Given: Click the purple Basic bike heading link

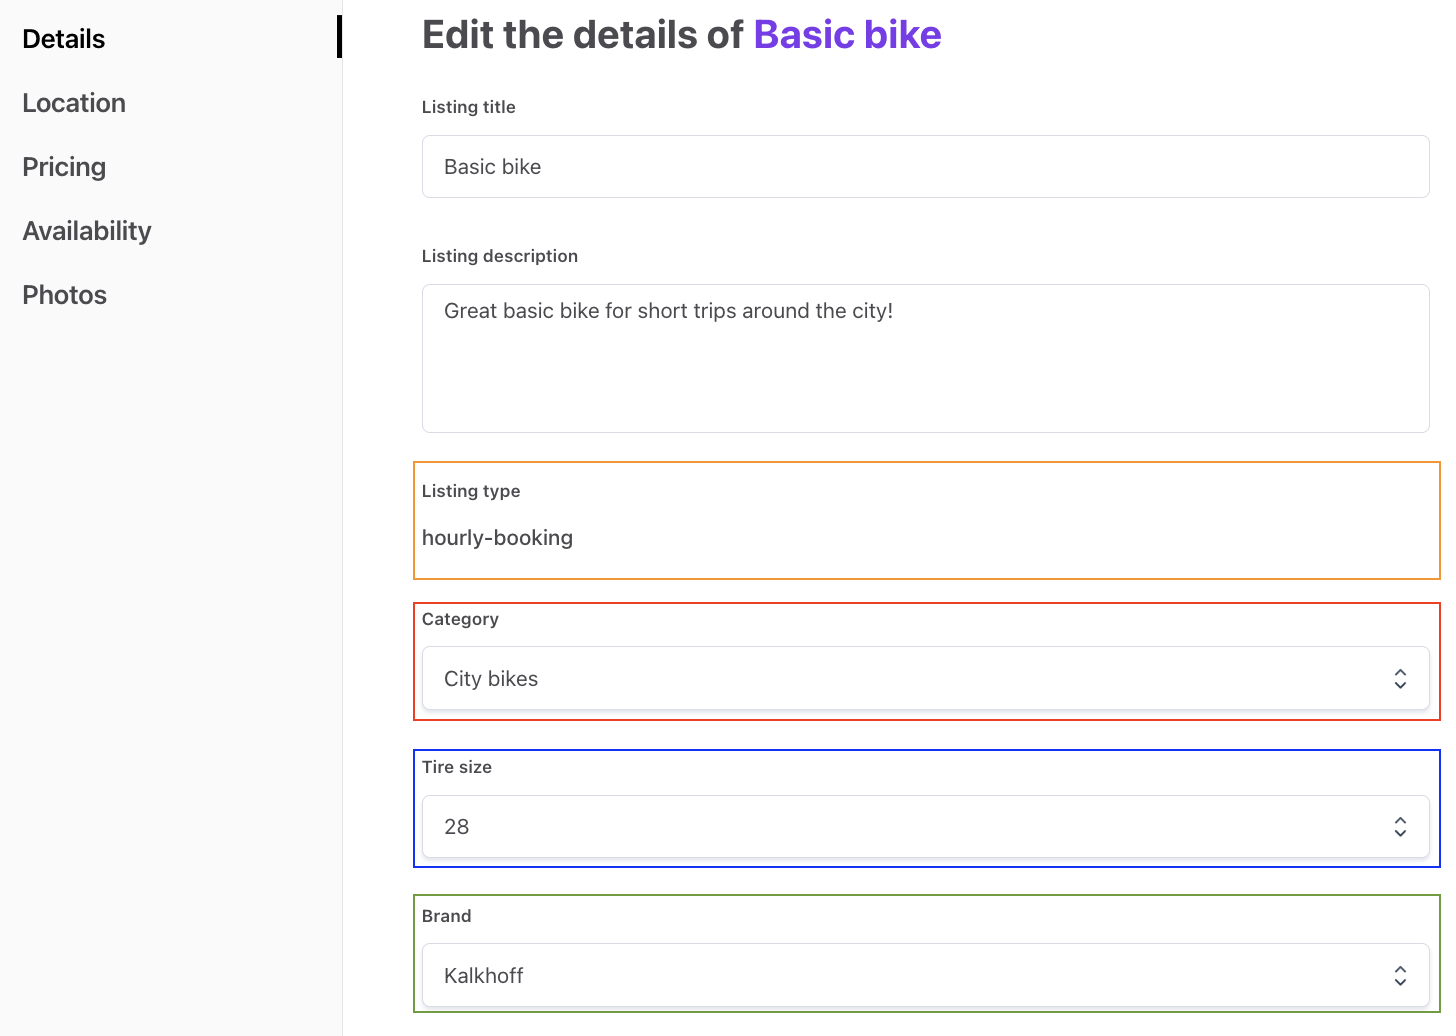Looking at the screenshot, I should (x=847, y=35).
